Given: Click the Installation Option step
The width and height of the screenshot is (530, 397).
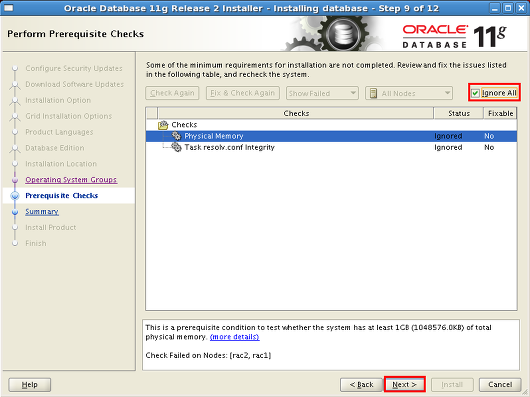Looking at the screenshot, I should (x=58, y=100).
